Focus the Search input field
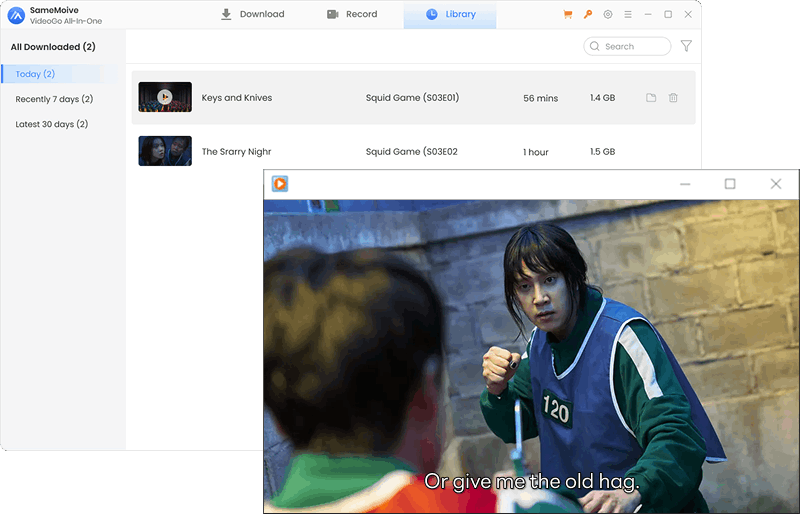This screenshot has height=514, width=800. pyautogui.click(x=627, y=46)
